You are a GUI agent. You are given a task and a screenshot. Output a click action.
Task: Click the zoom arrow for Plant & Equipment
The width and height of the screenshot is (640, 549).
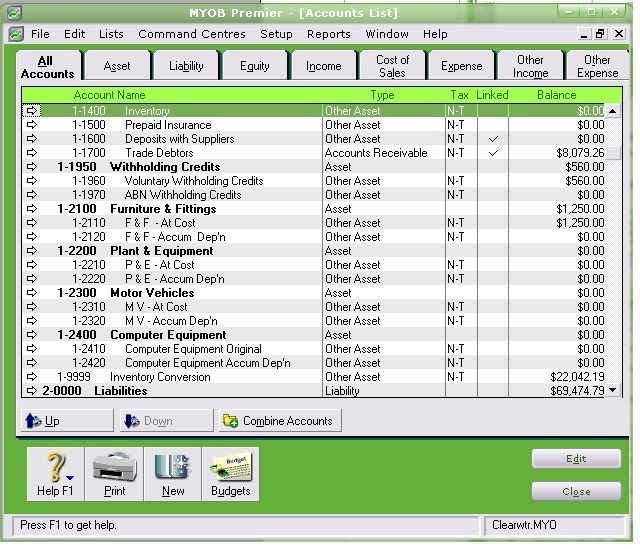coord(31,250)
